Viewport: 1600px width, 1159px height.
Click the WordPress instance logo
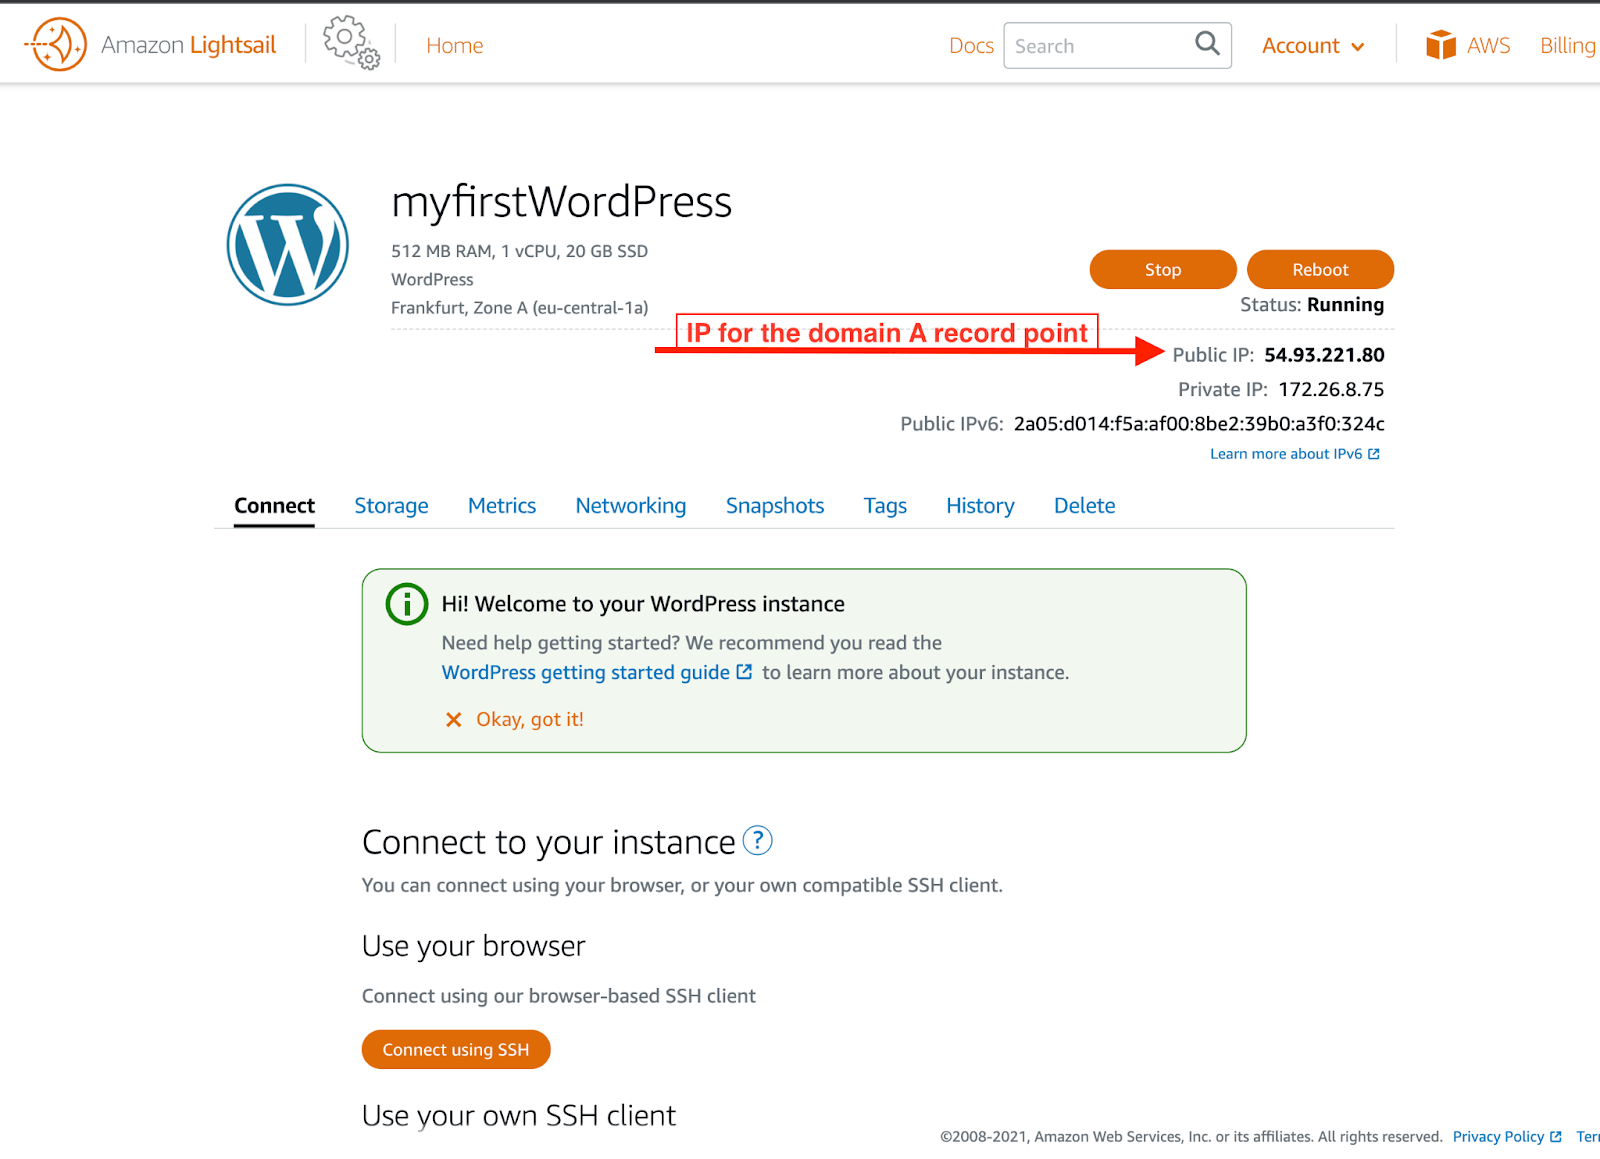pos(287,245)
